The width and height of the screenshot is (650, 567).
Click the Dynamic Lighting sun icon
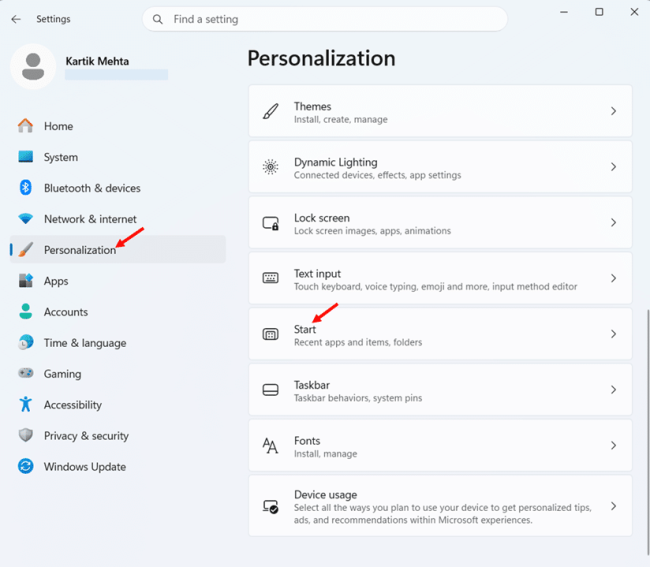[270, 167]
